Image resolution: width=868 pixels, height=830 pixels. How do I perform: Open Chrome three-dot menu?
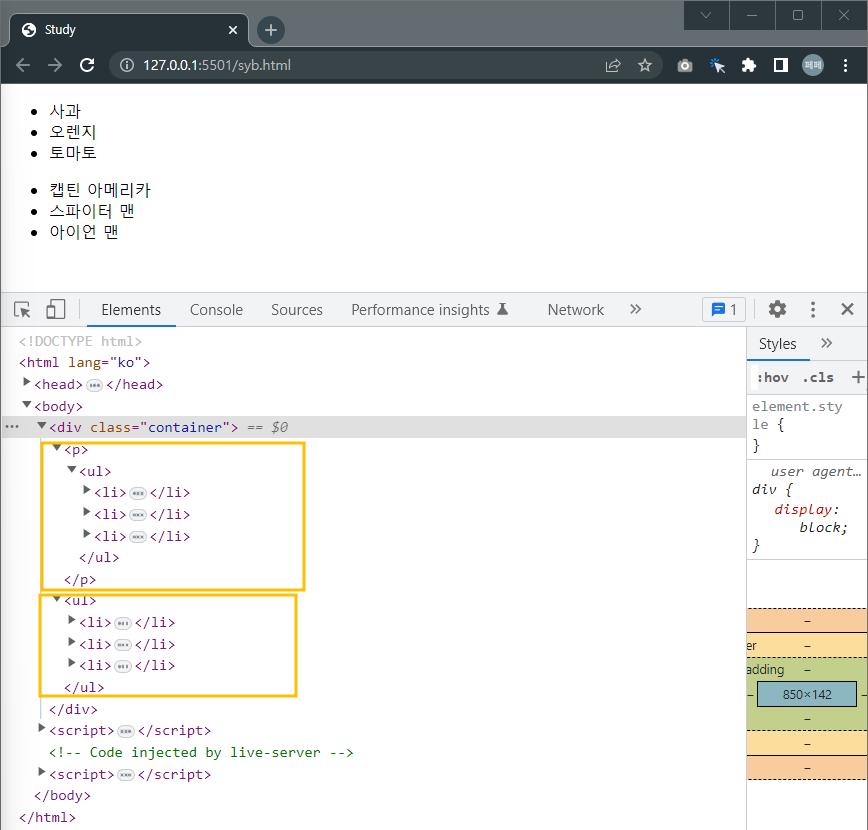[x=845, y=65]
